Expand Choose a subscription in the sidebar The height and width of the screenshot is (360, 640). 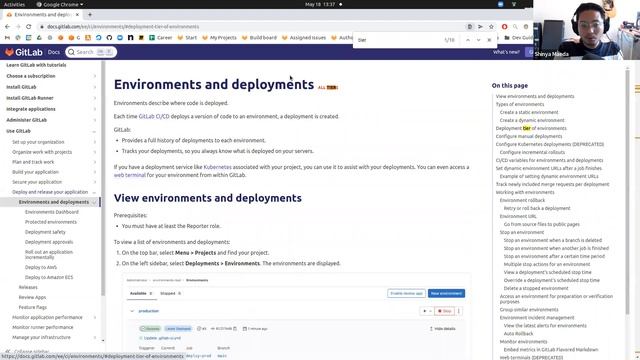tap(95, 76)
